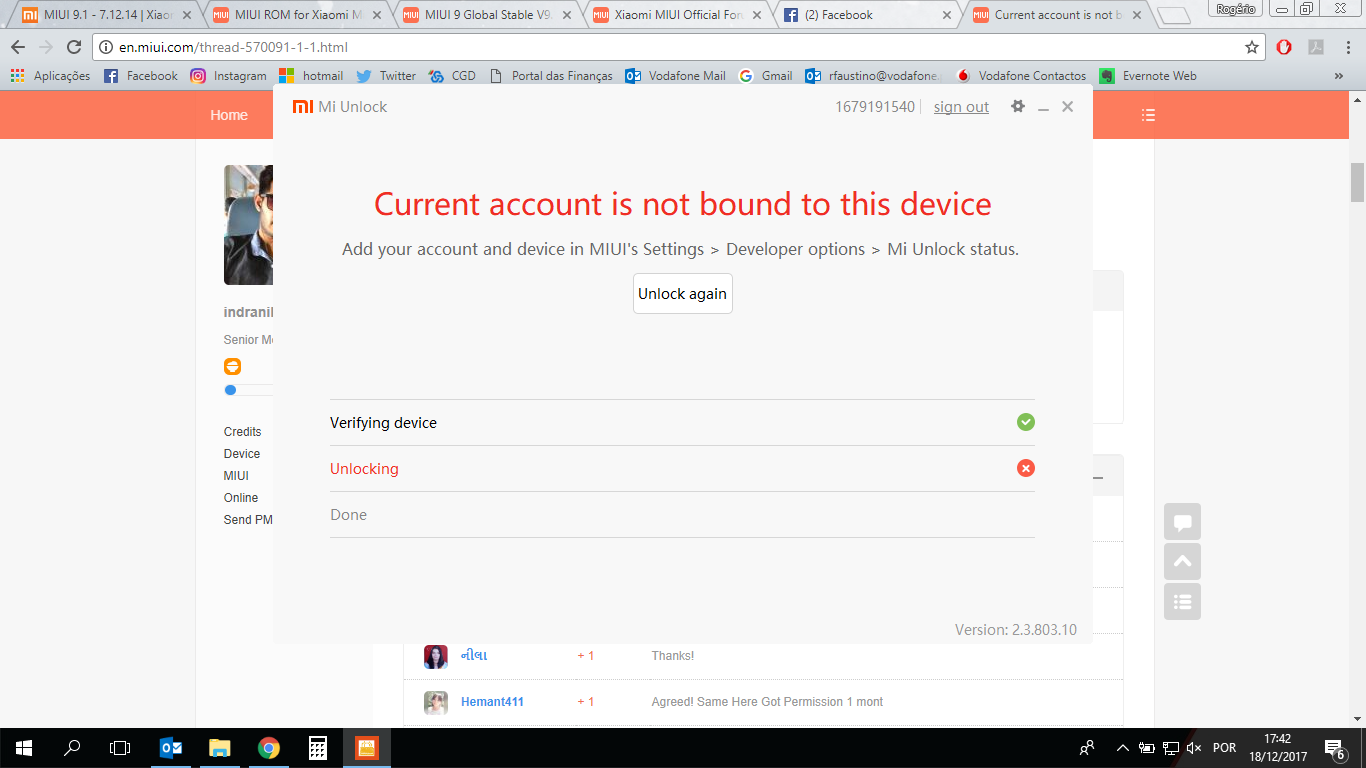Reload the current page
This screenshot has width=1366, height=768.
click(74, 47)
